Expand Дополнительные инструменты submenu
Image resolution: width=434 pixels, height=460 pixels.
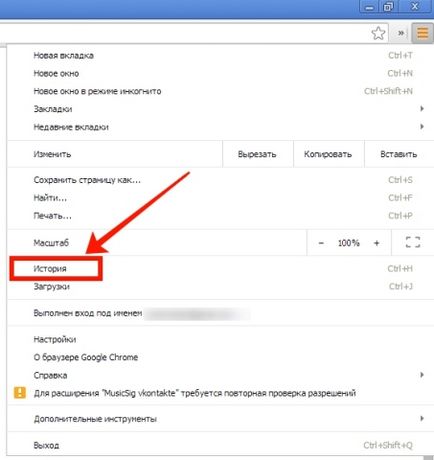click(x=220, y=419)
